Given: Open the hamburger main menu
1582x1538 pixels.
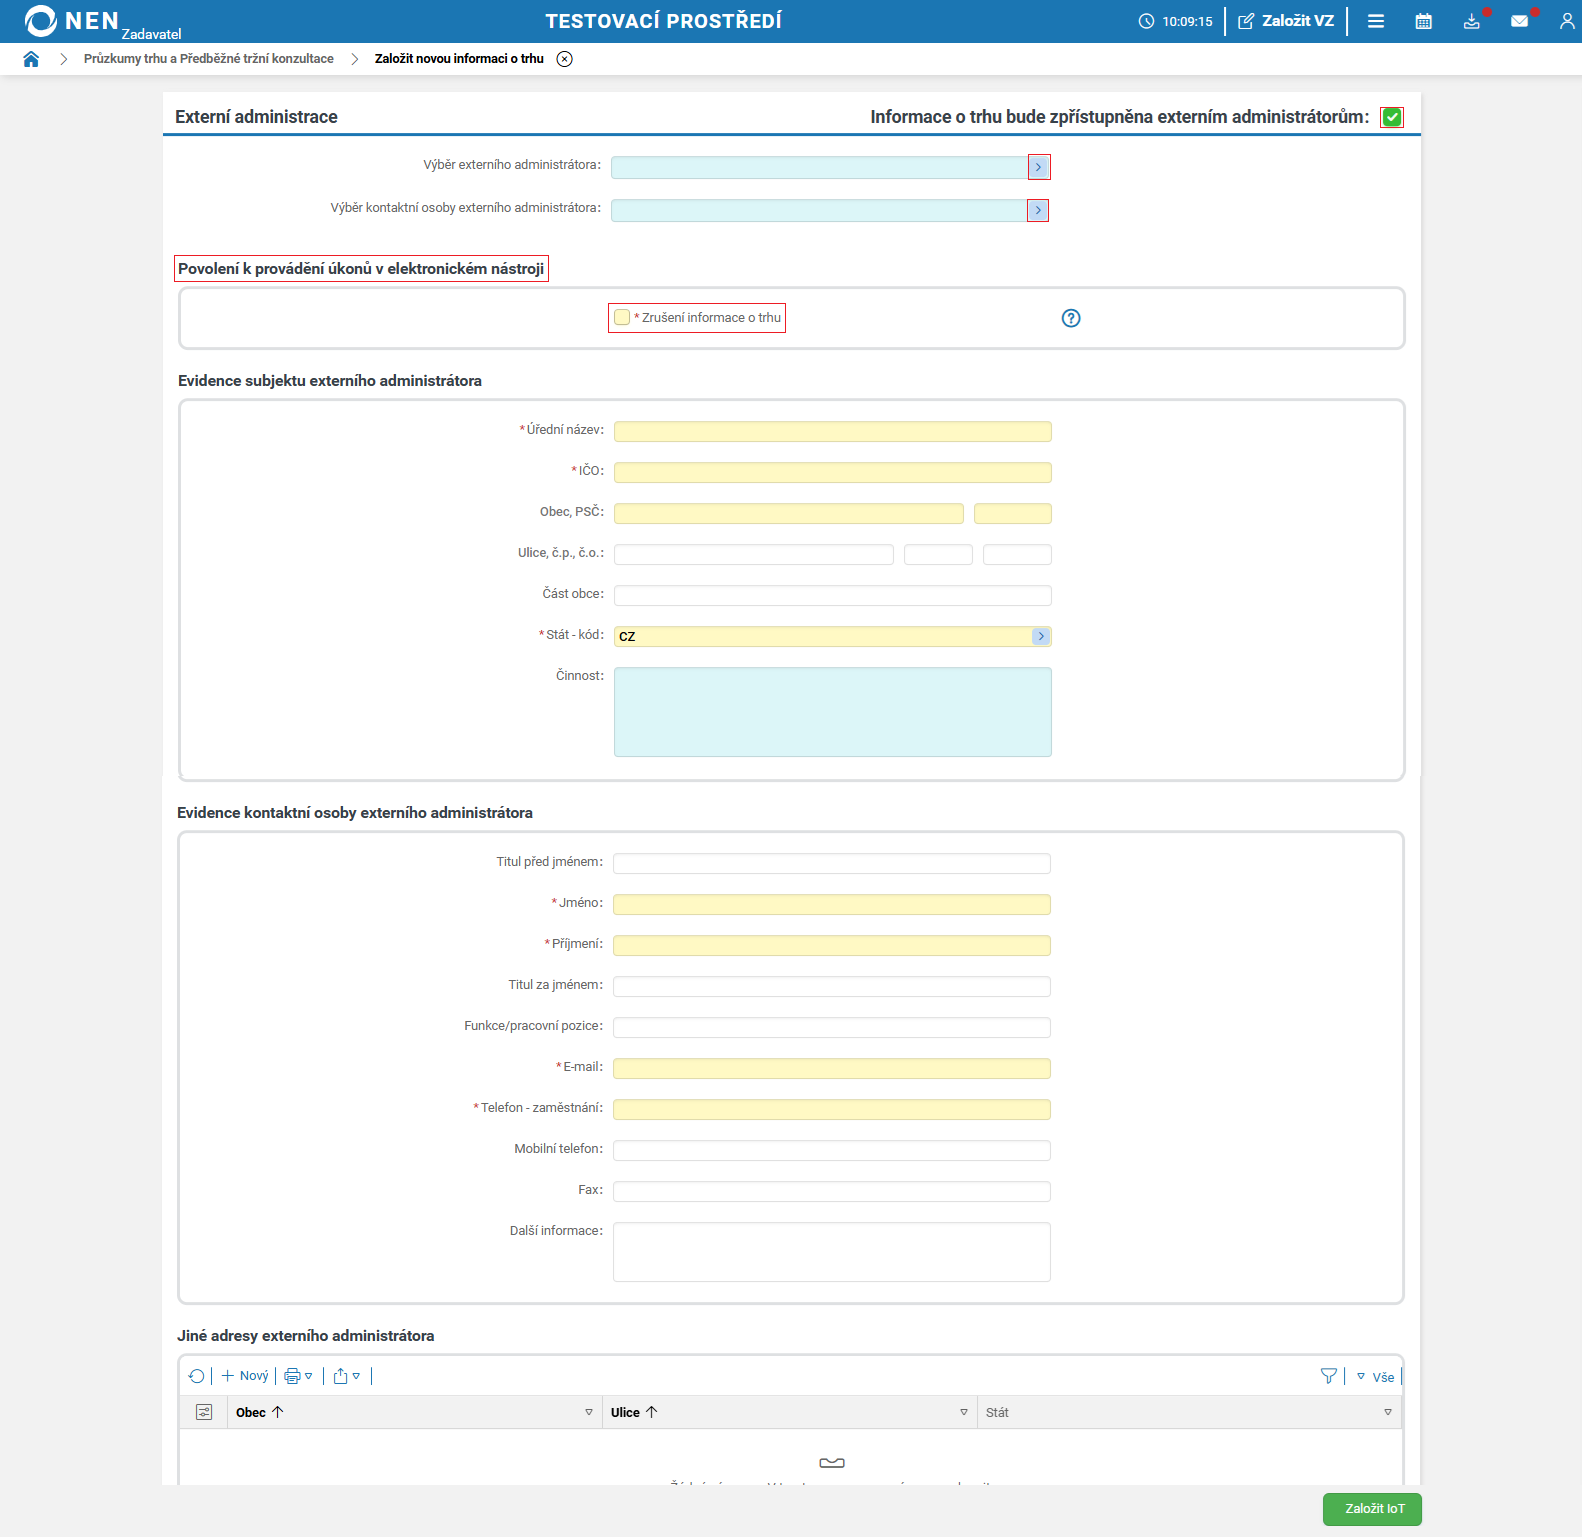Looking at the screenshot, I should click(x=1375, y=21).
